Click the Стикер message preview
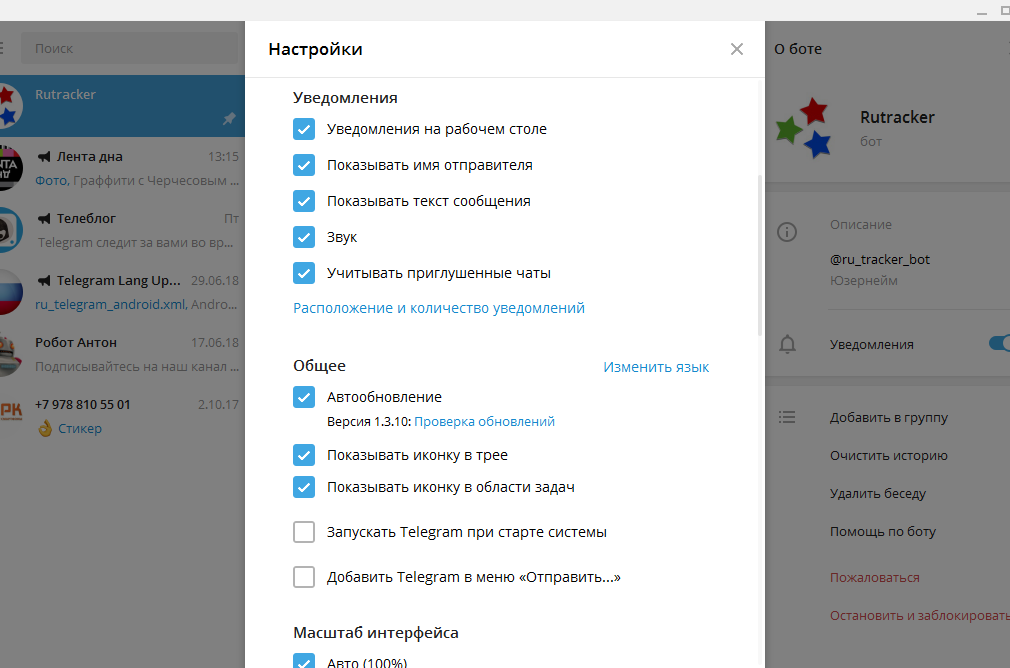This screenshot has height=668, width=1010. [x=80, y=428]
